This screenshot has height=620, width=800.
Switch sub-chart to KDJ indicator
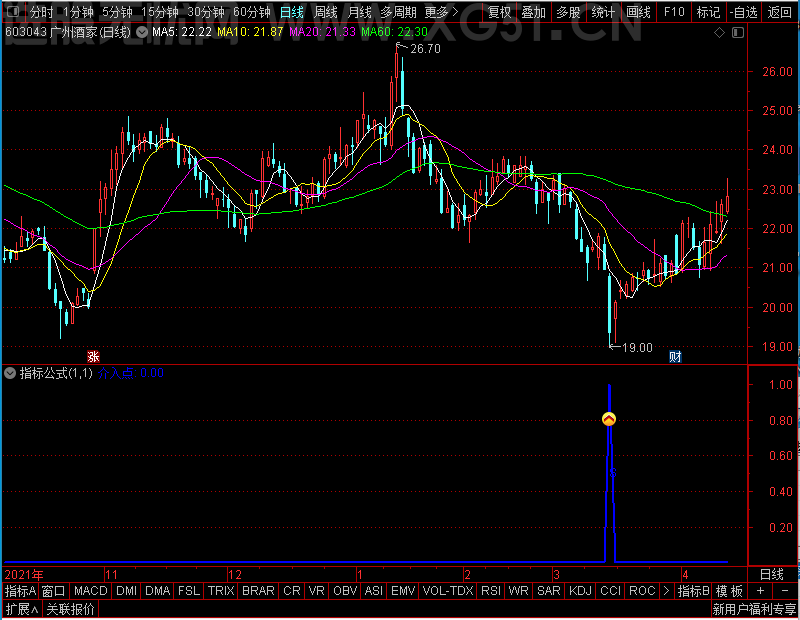point(580,591)
